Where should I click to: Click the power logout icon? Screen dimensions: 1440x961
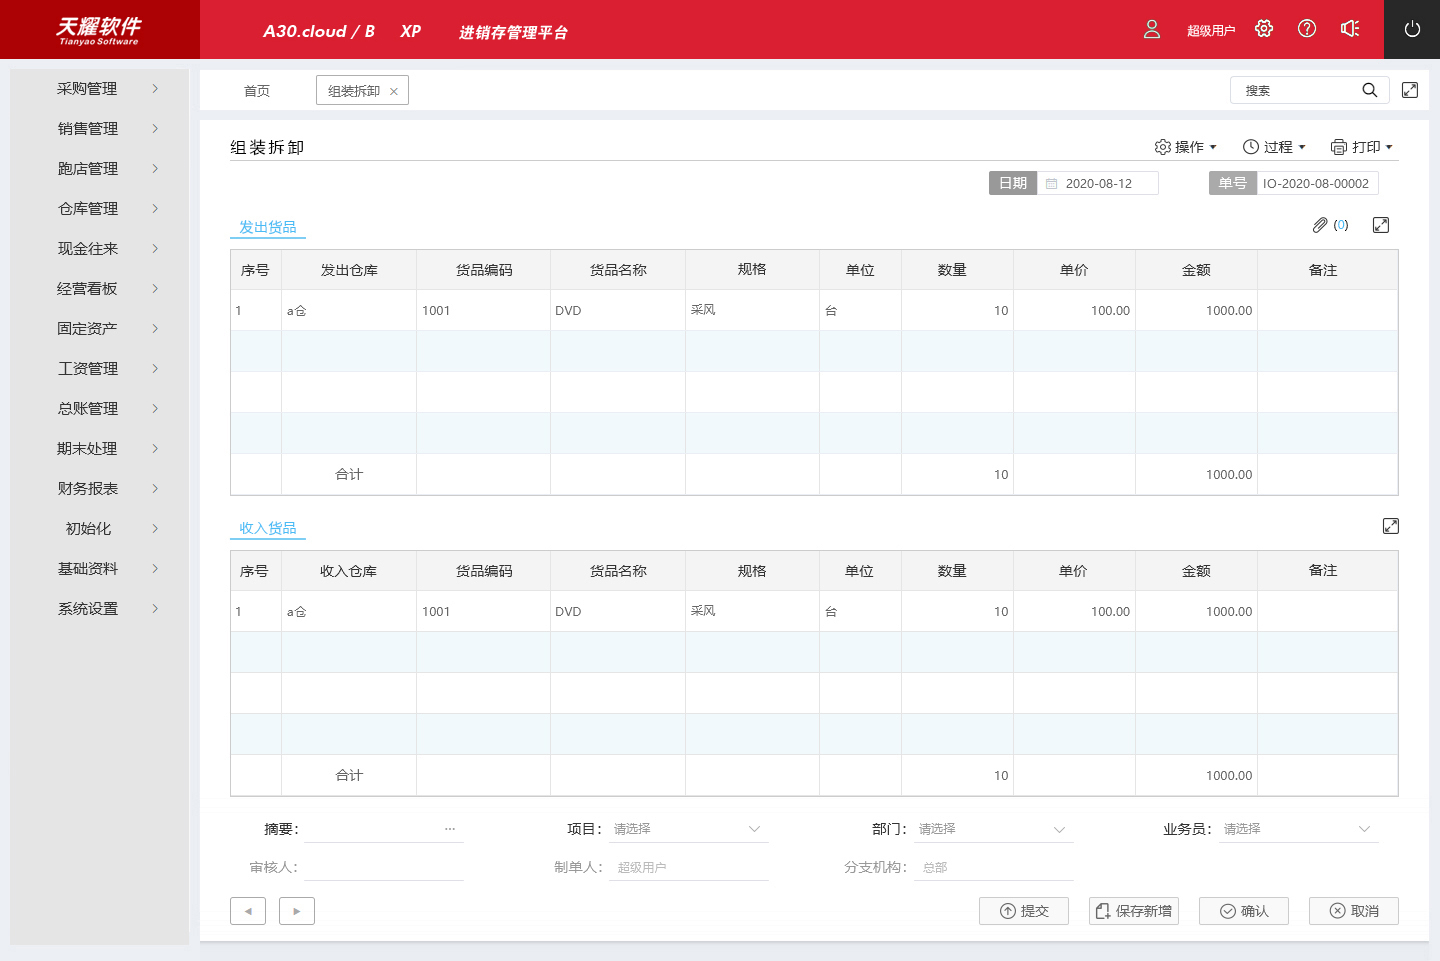[x=1412, y=29]
